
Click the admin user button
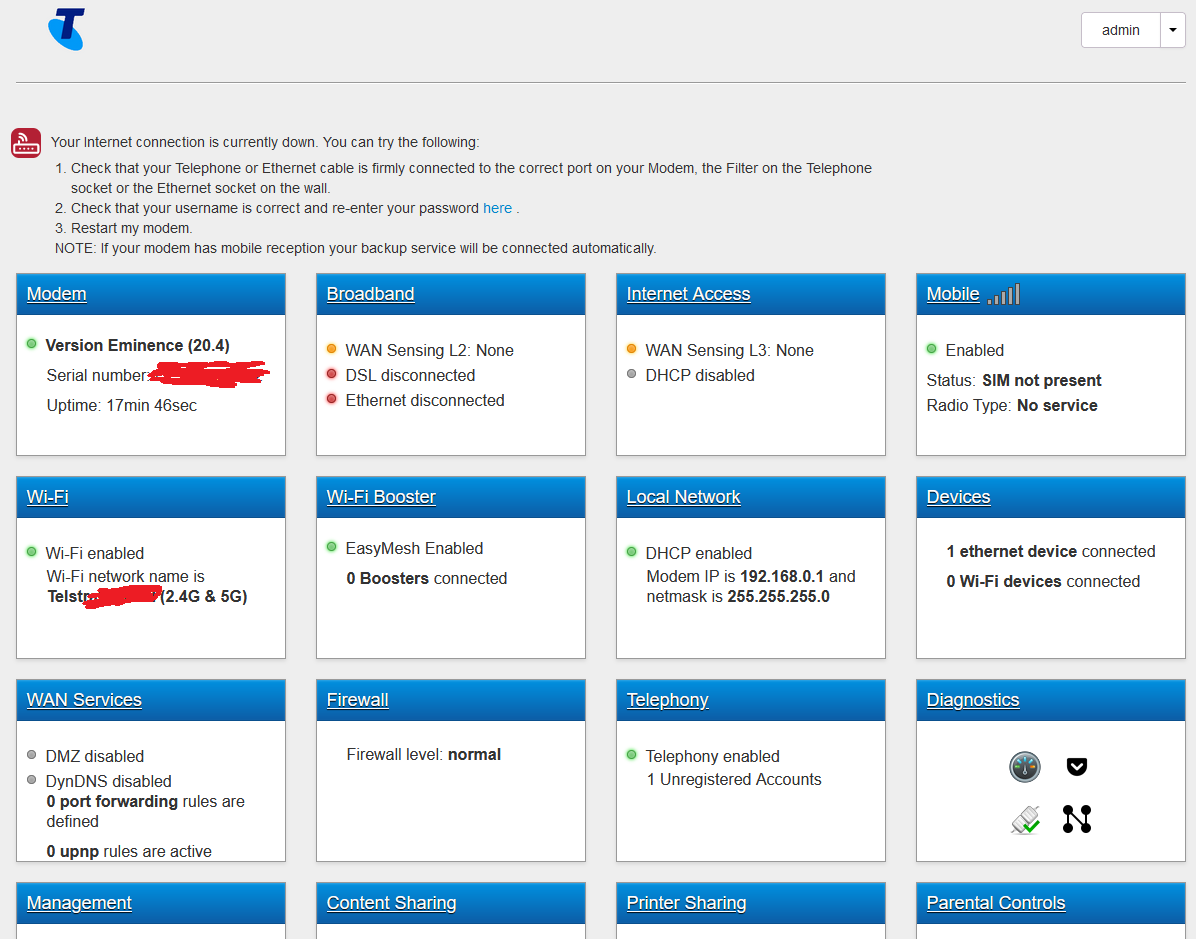tap(1120, 31)
